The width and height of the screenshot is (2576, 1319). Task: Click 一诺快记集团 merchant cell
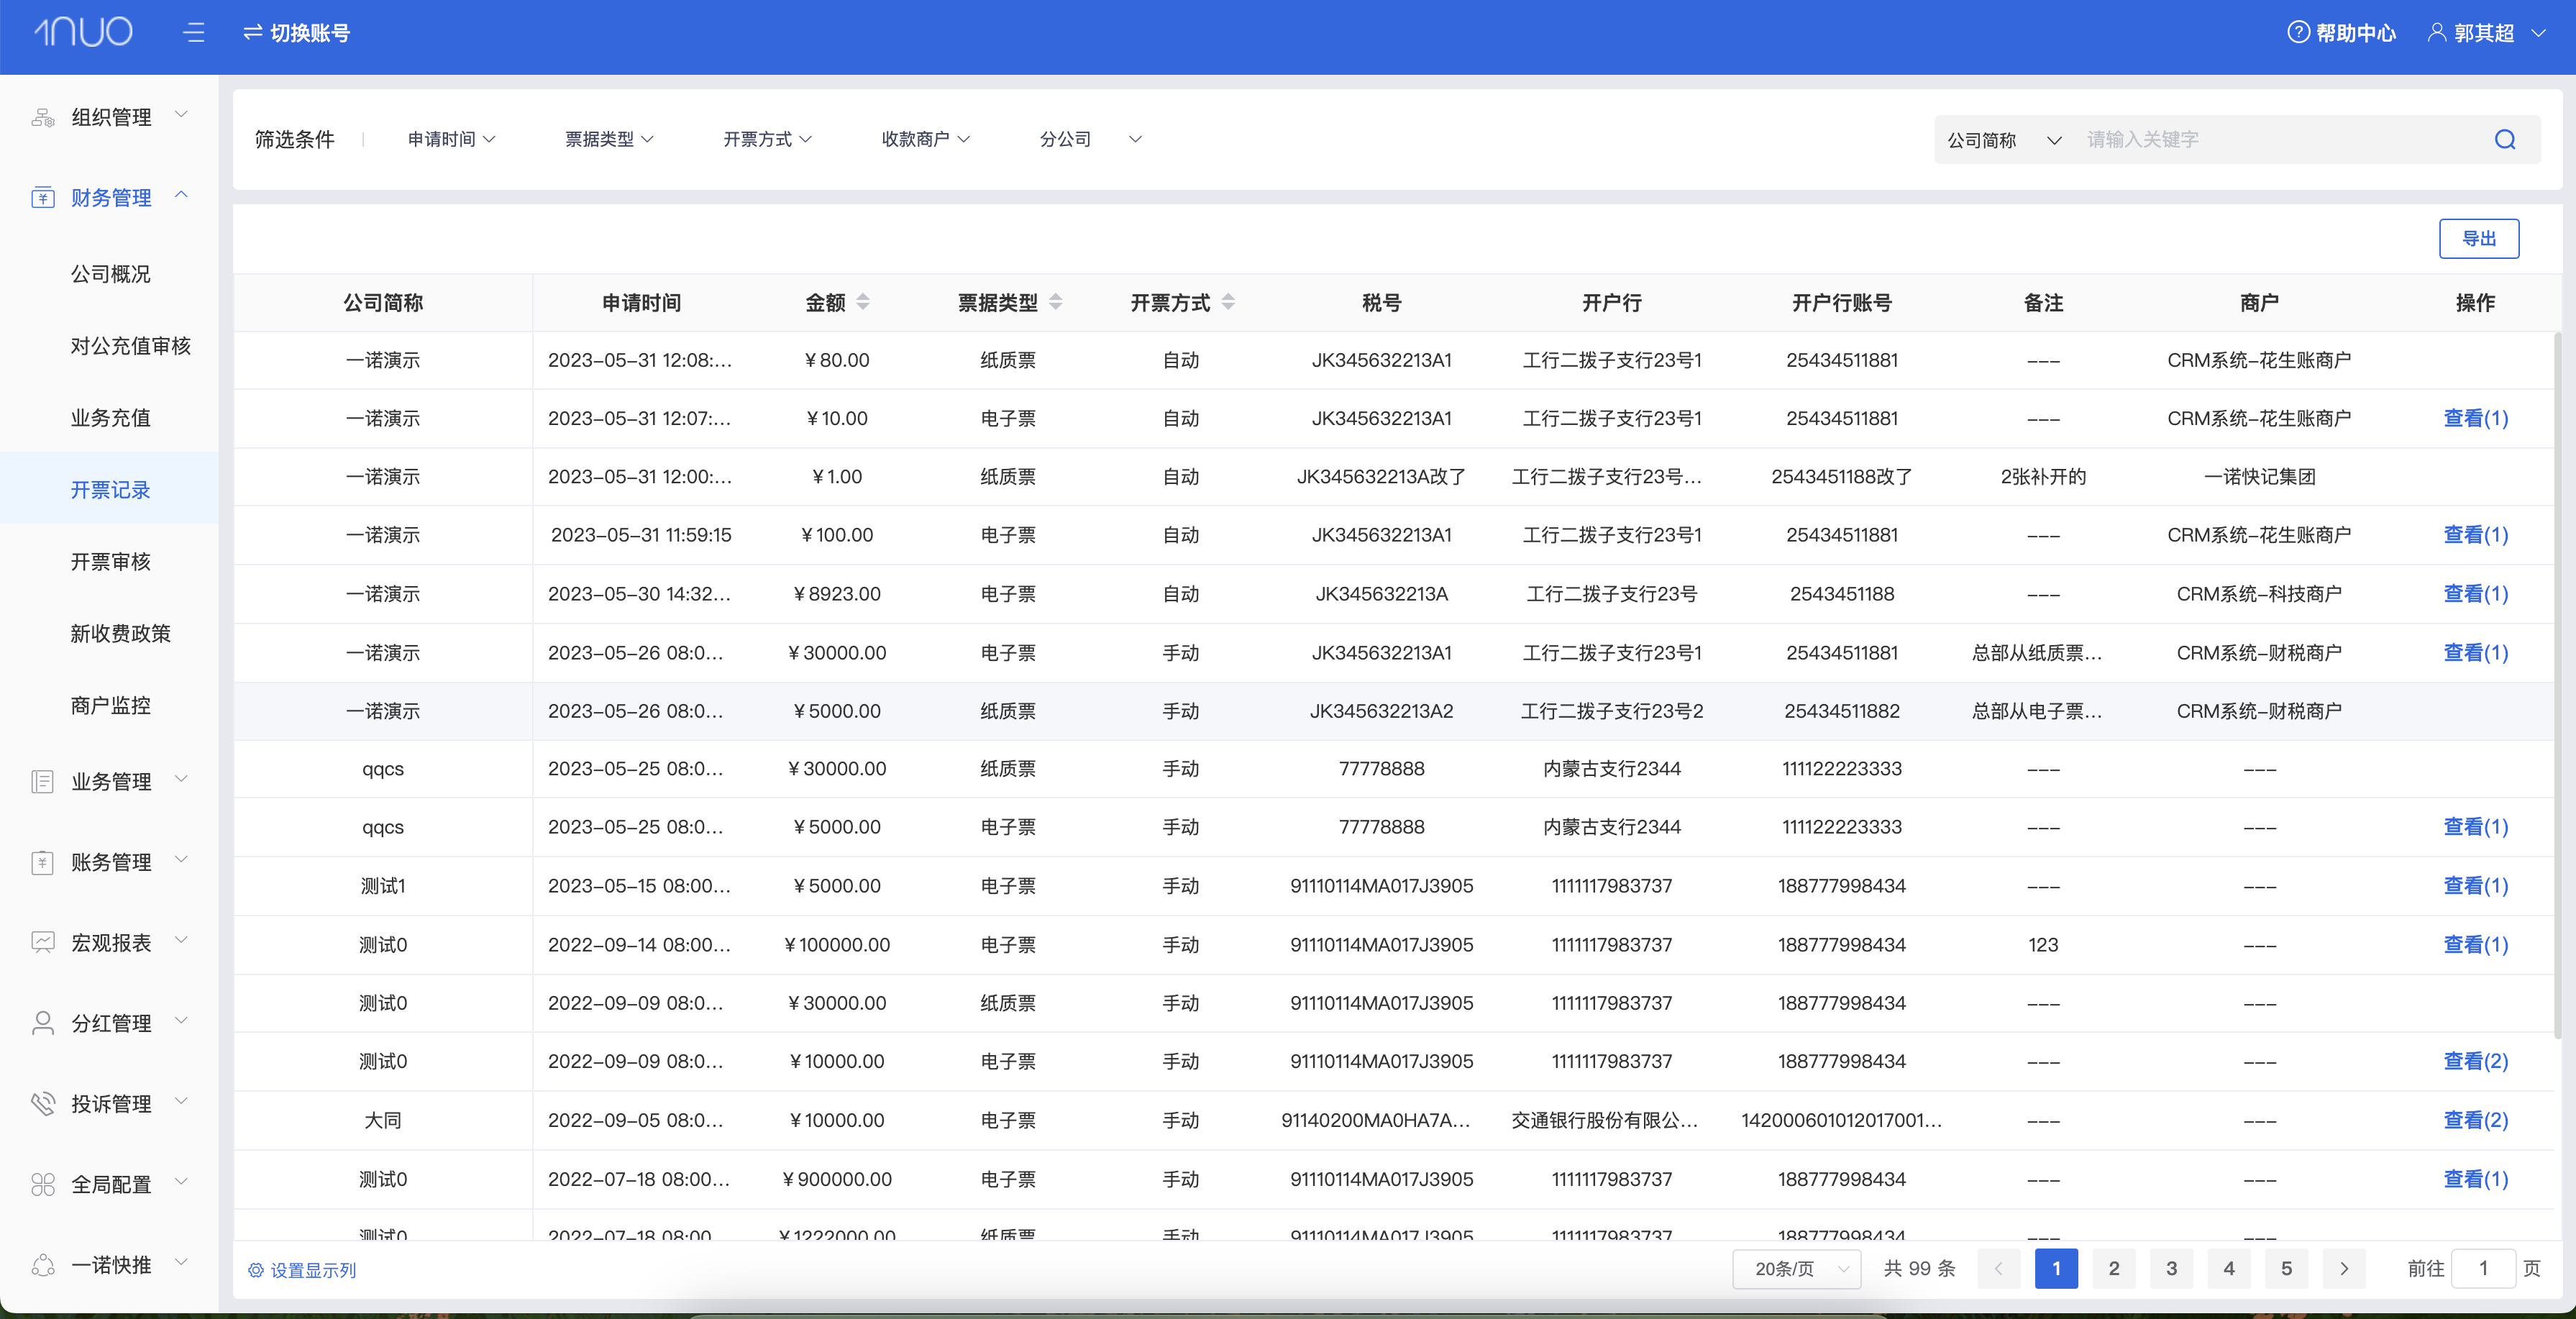pyautogui.click(x=2259, y=477)
